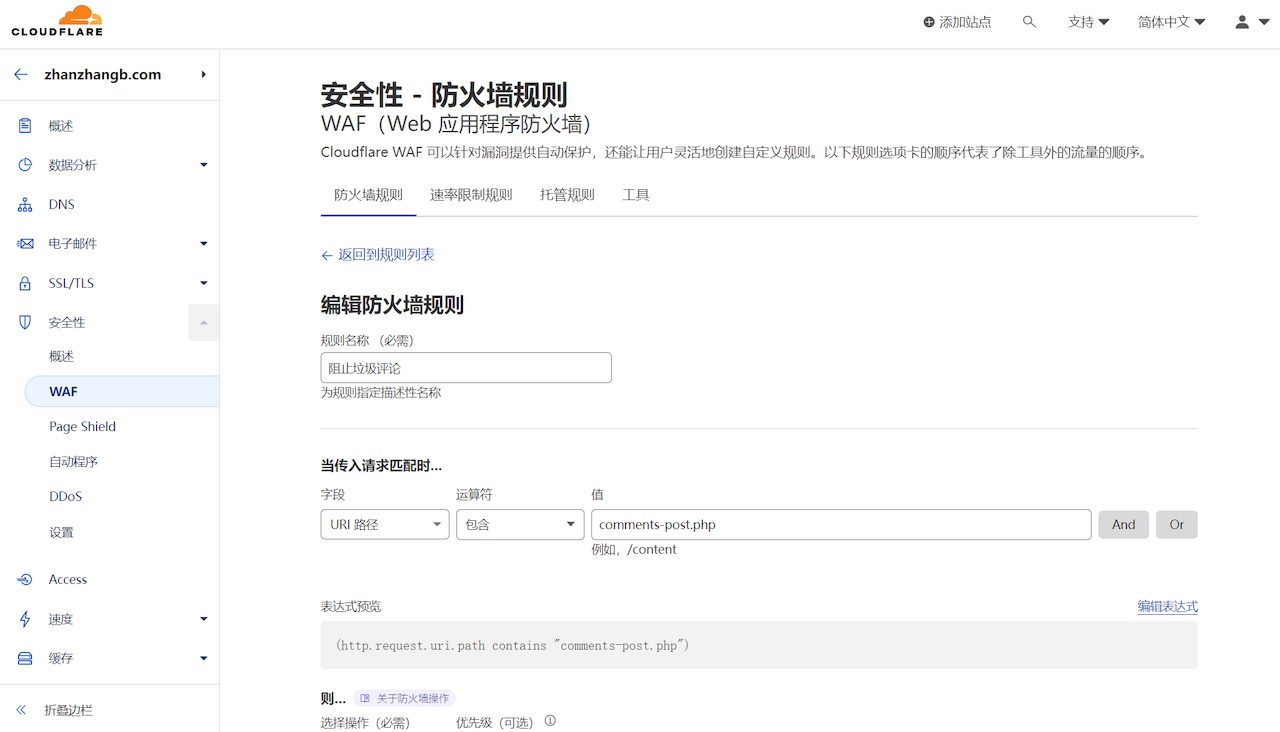Switch to 托管规则 tab
Viewport: 1280px width, 732px height.
click(x=567, y=195)
